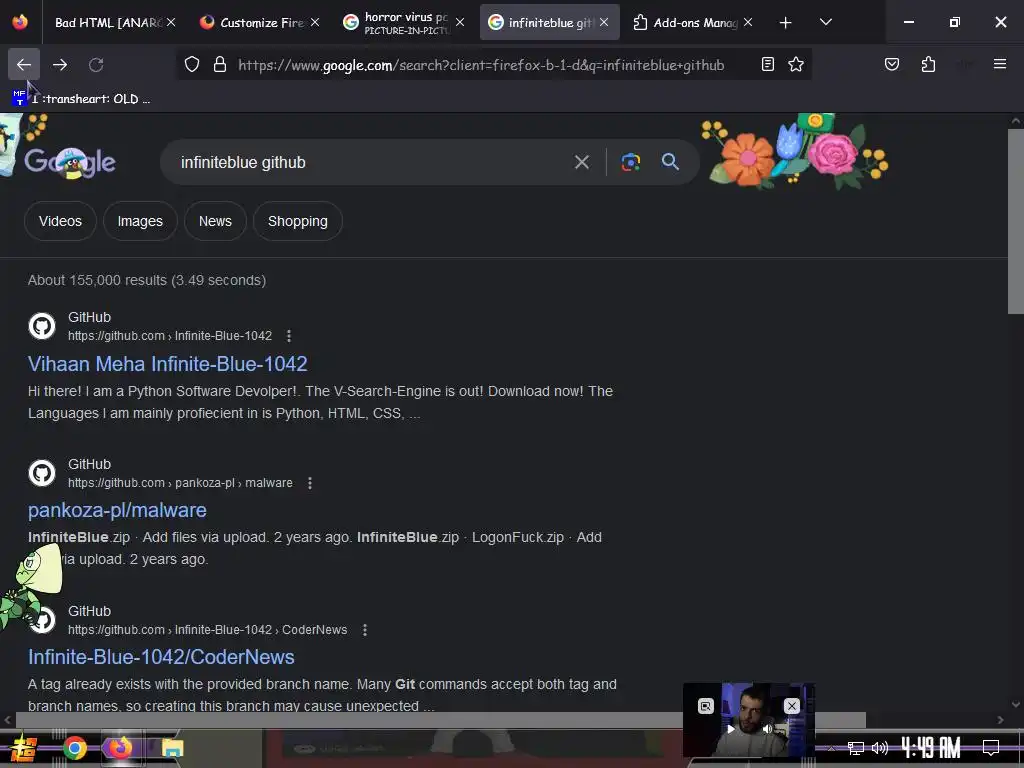Open options for Infinite-Blue-1042 result
The image size is (1024, 768).
coord(289,336)
